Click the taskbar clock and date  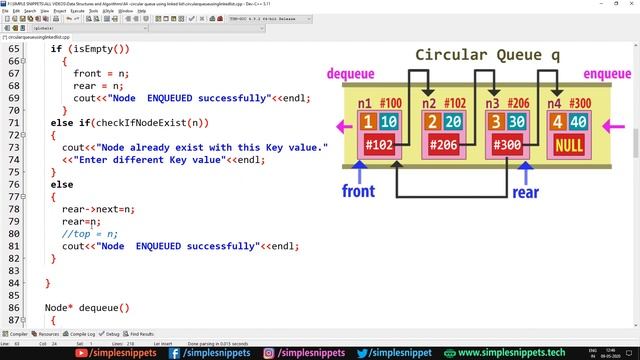(610, 353)
